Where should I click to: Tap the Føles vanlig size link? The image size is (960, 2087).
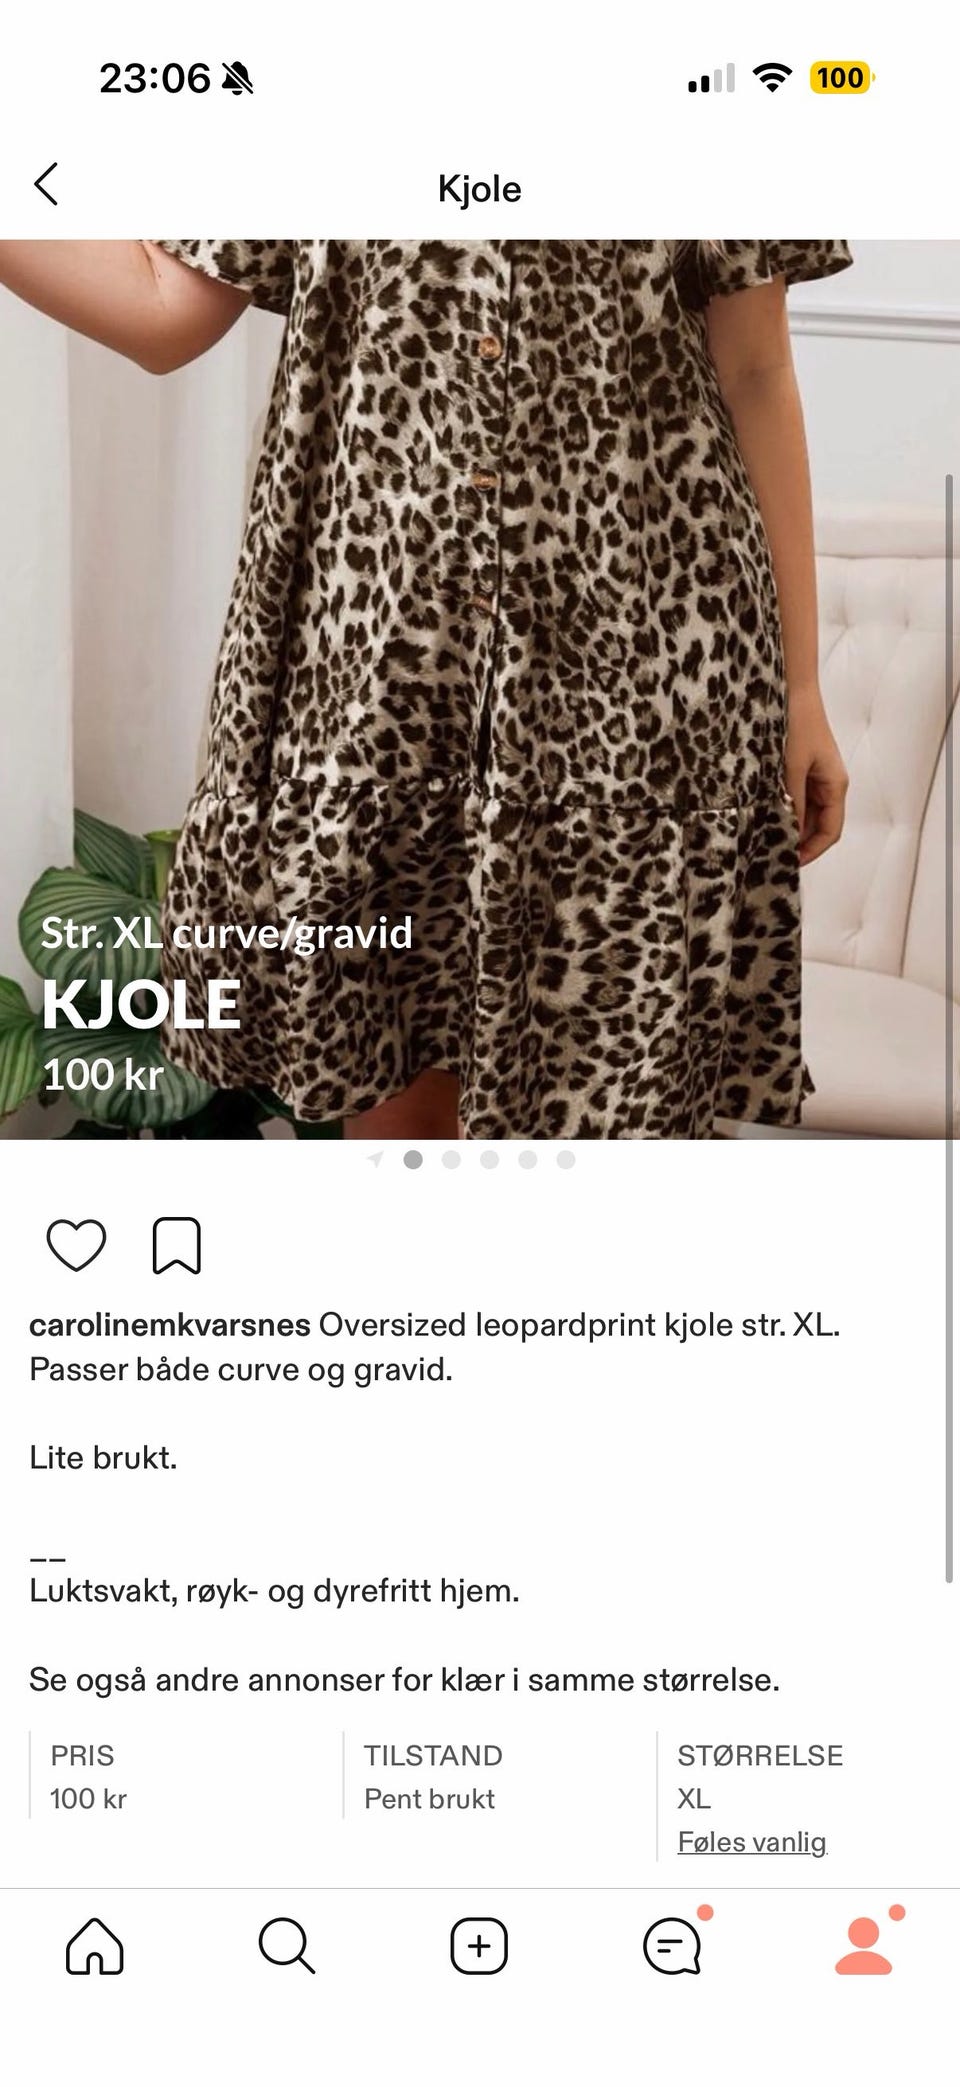click(x=752, y=1842)
